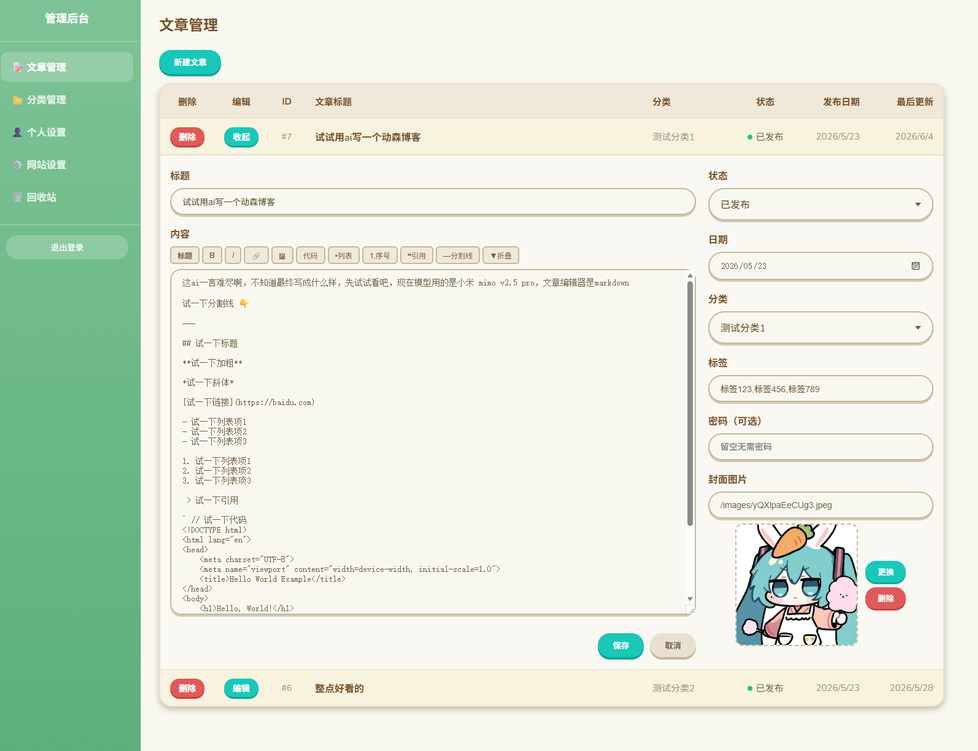Click the 密码 password input field
The image size is (978, 751).
pos(820,447)
